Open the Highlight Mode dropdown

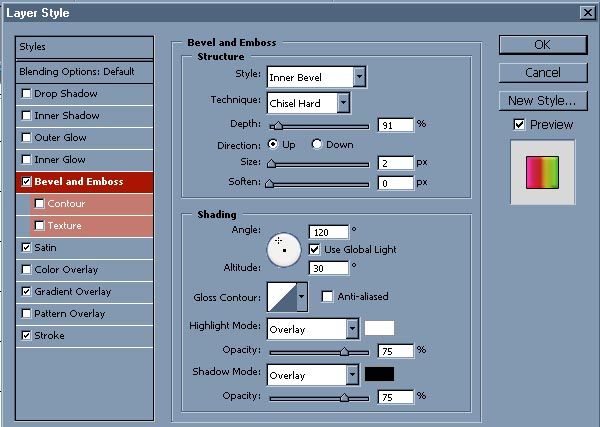click(313, 329)
